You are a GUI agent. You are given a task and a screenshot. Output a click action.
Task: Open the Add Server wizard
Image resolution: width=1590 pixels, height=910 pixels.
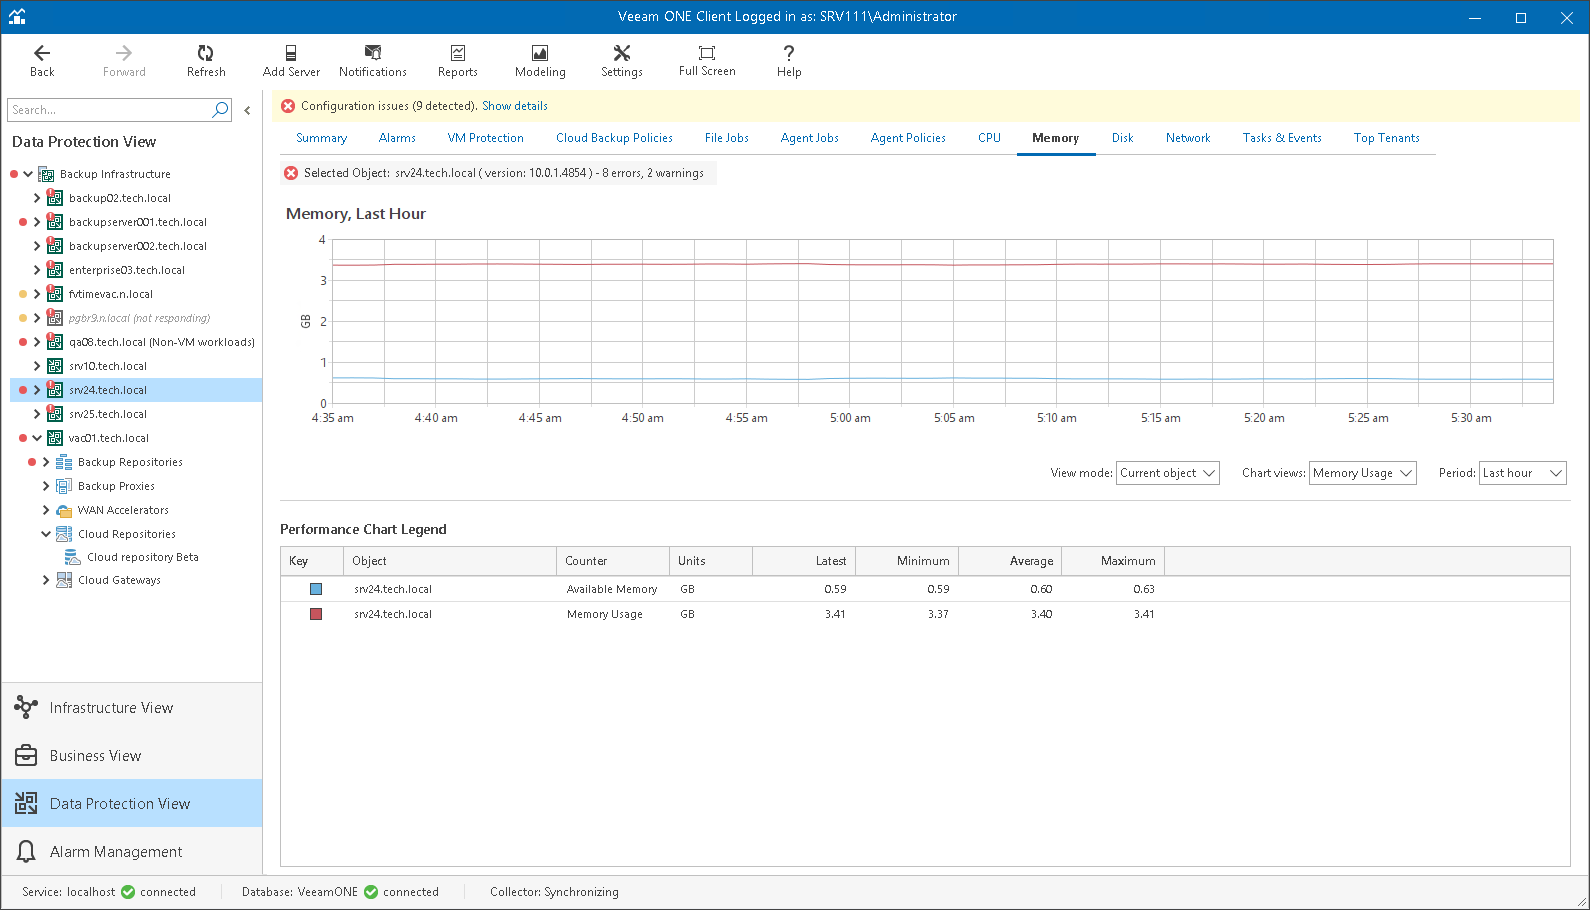click(x=291, y=60)
